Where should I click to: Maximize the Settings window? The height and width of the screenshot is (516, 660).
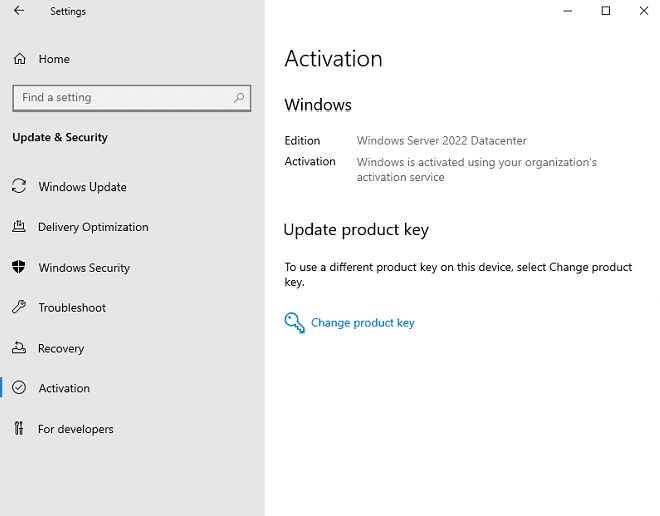(605, 11)
